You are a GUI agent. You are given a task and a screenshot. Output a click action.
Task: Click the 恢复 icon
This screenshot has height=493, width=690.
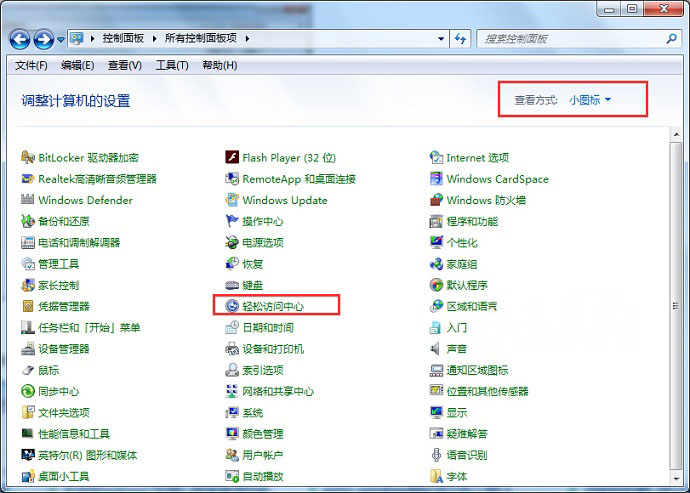pyautogui.click(x=232, y=264)
